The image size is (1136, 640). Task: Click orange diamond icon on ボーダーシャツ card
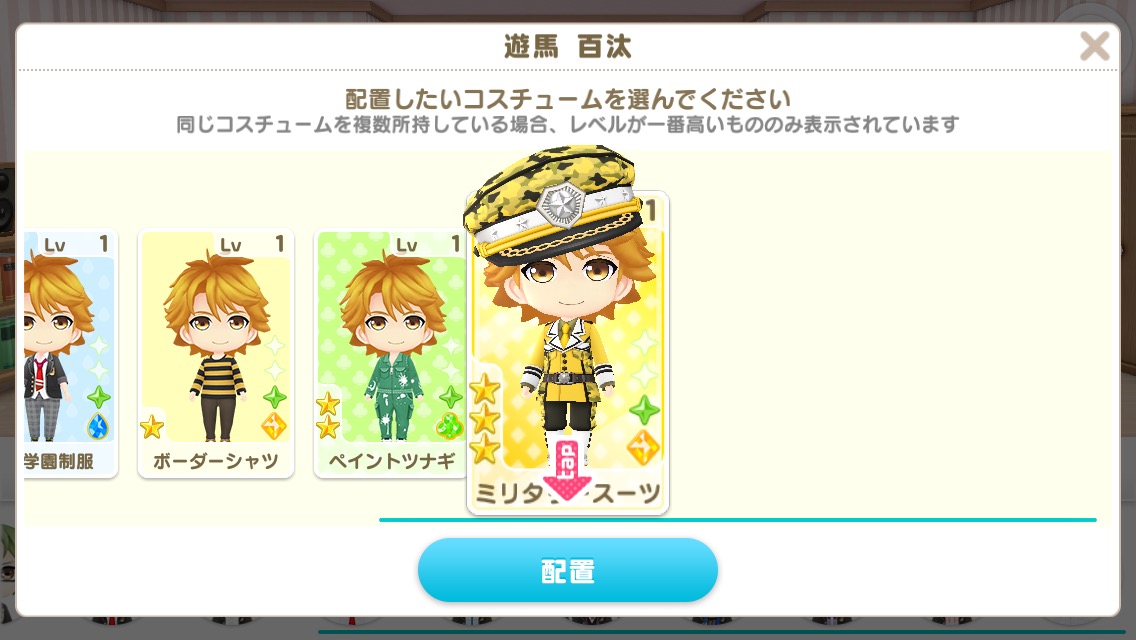pyautogui.click(x=274, y=426)
